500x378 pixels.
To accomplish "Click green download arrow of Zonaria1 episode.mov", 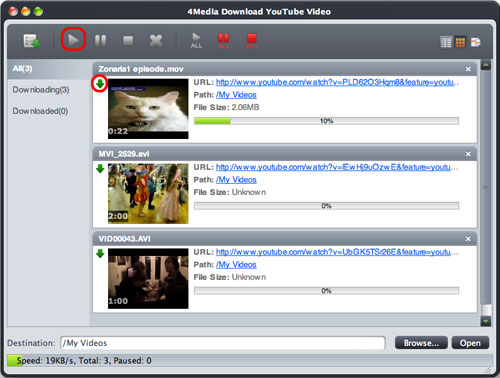I will coord(100,84).
